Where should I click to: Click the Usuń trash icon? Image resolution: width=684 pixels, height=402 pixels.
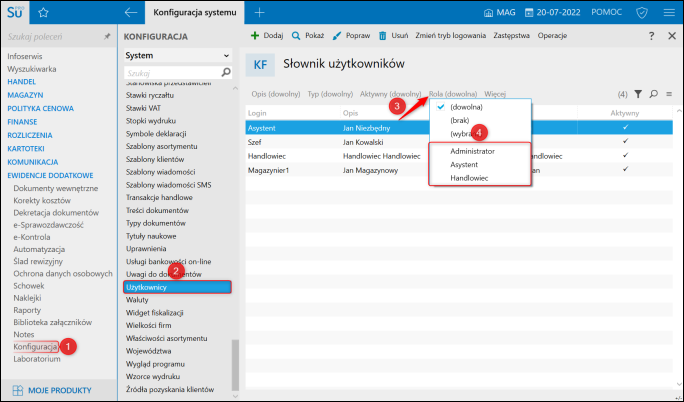[383, 36]
